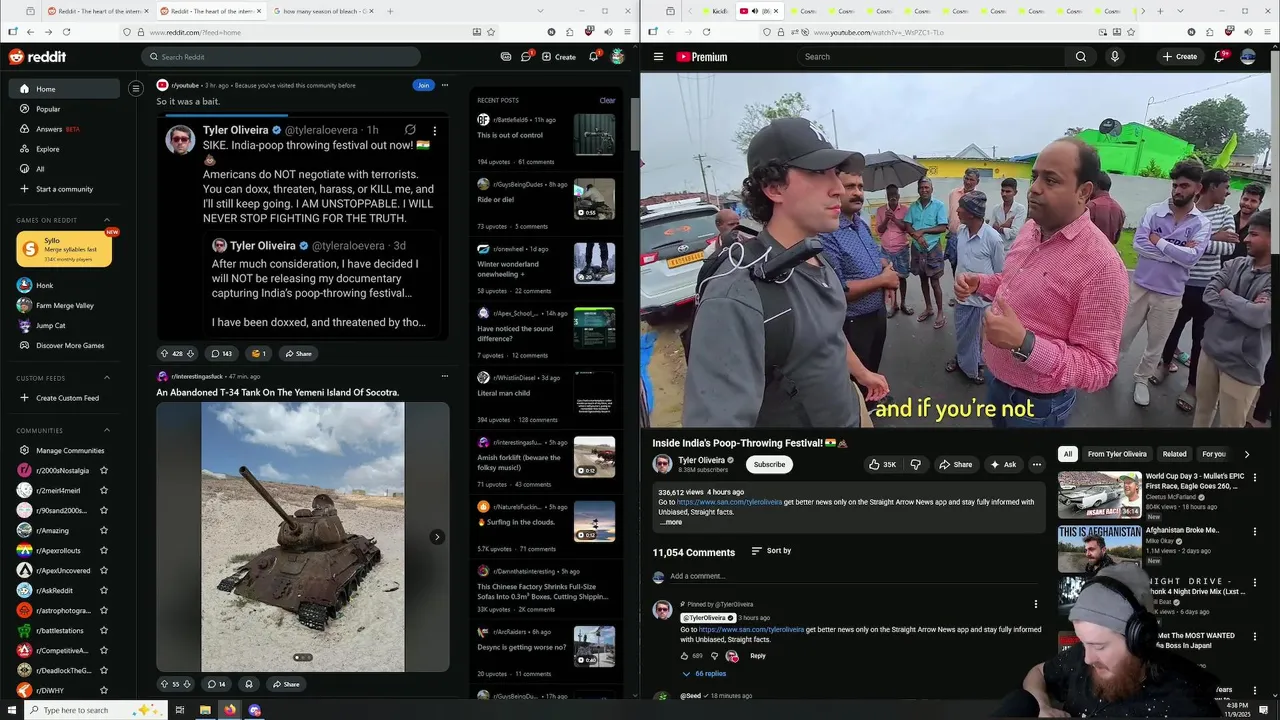The height and width of the screenshot is (720, 1280).
Task: Click the Search Reddit field
Action: coord(281,57)
